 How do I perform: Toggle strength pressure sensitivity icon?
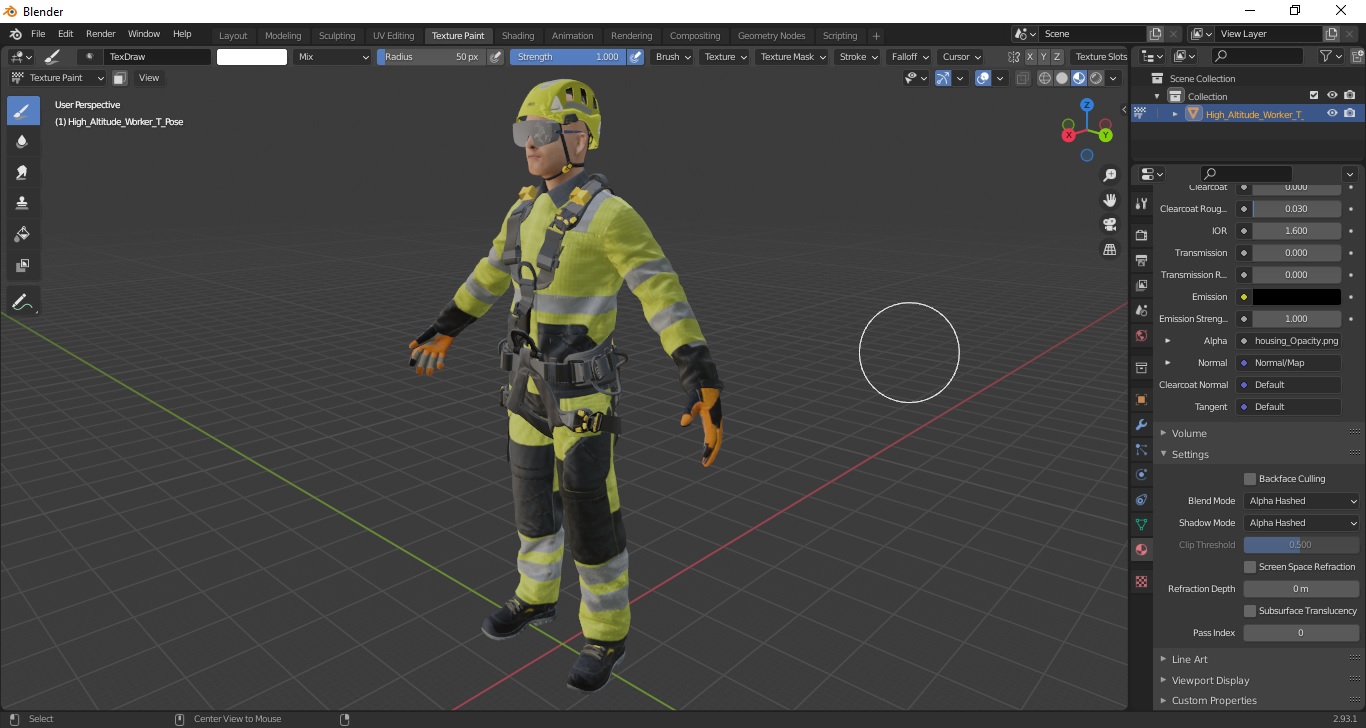point(636,57)
